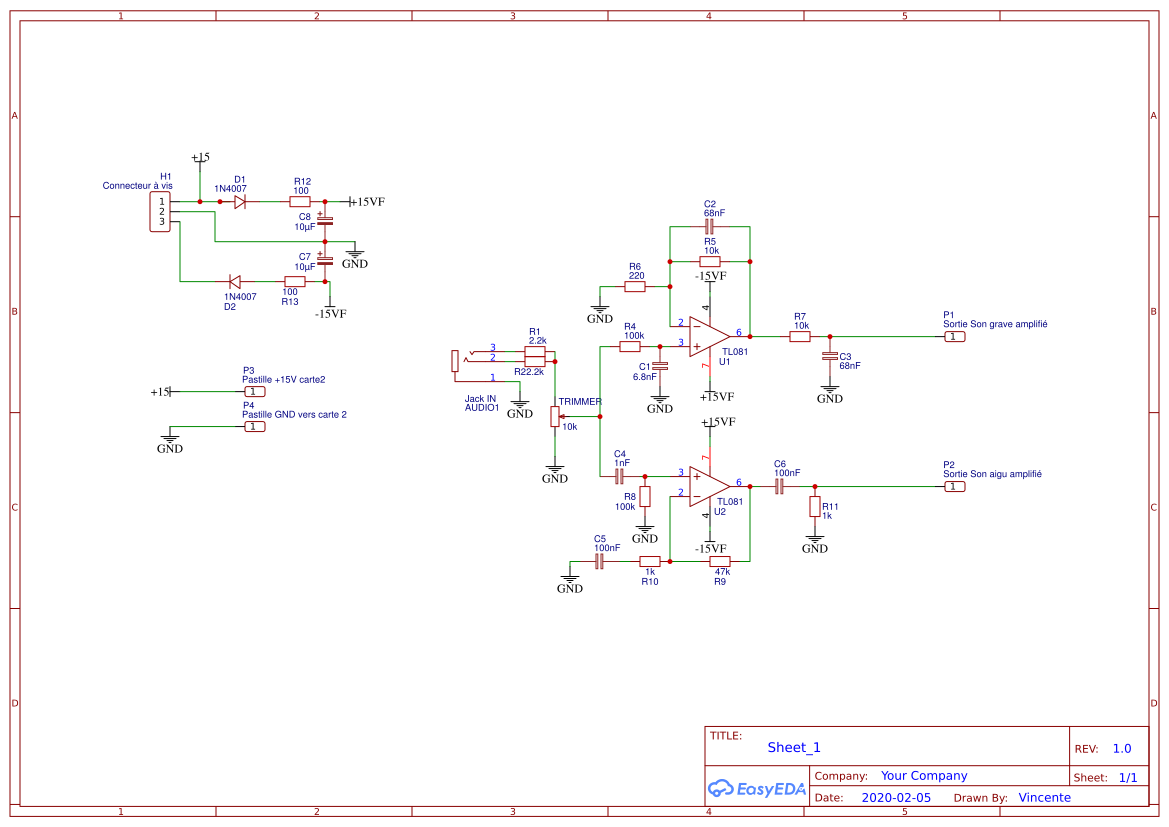1169x827 pixels.
Task: Click the R9 47k feedback resistor
Action: click(x=720, y=561)
